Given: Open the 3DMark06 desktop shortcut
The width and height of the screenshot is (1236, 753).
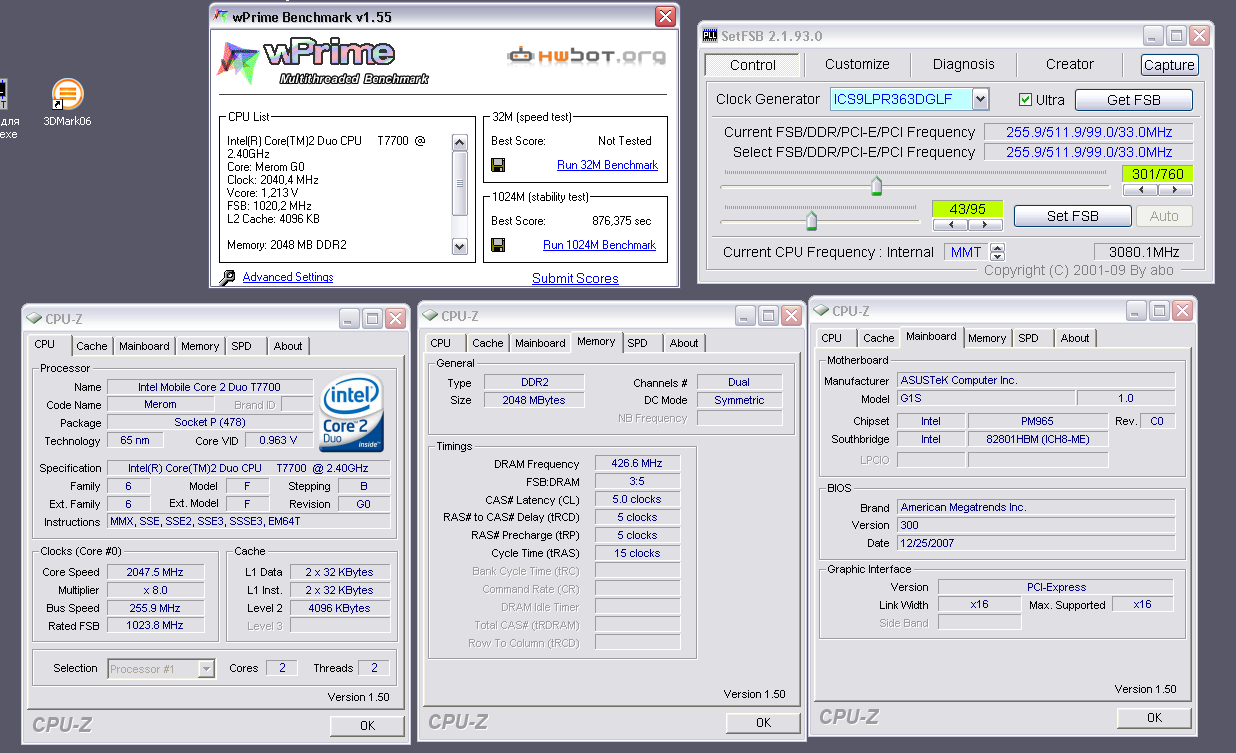Looking at the screenshot, I should pos(67,102).
